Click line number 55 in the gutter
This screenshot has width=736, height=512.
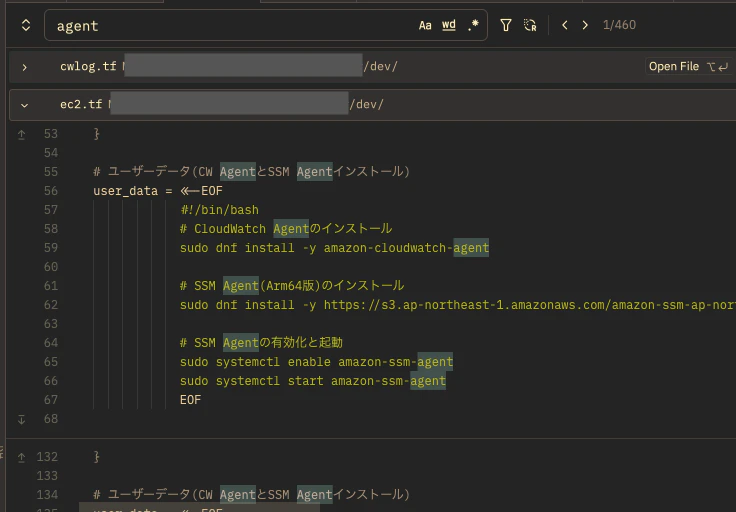click(51, 172)
